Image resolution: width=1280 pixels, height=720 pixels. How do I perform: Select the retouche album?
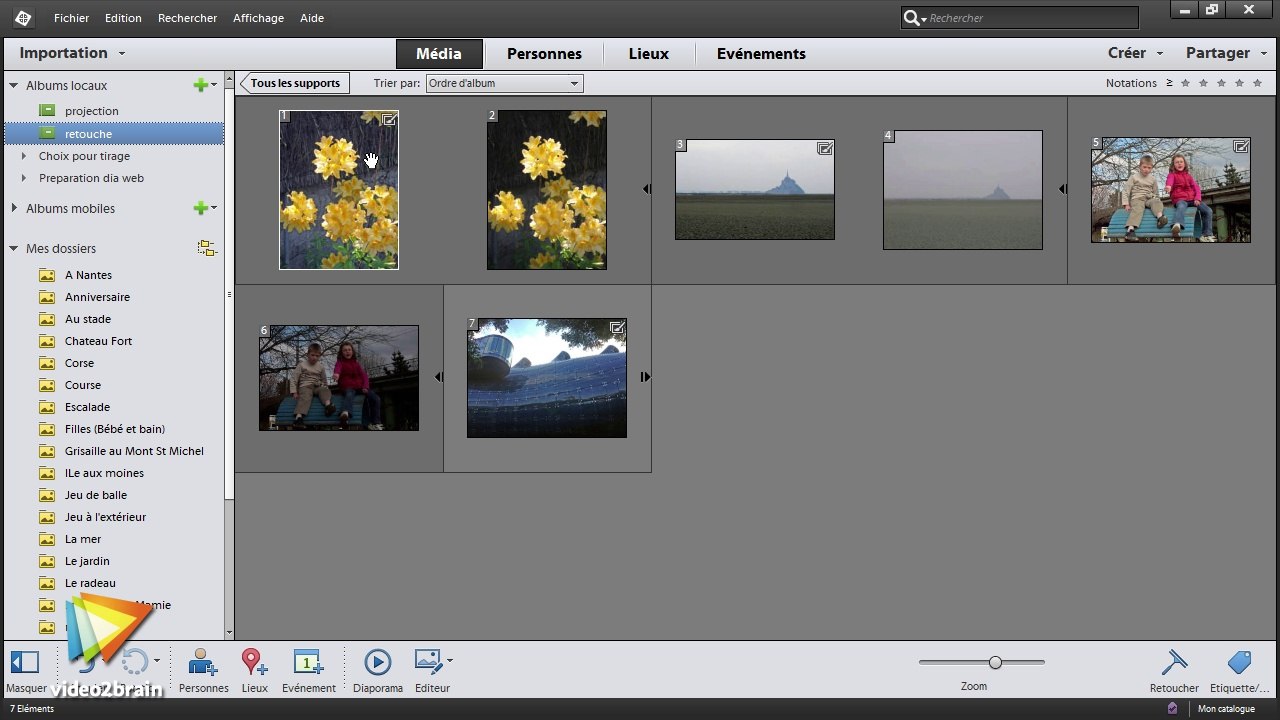click(114, 133)
